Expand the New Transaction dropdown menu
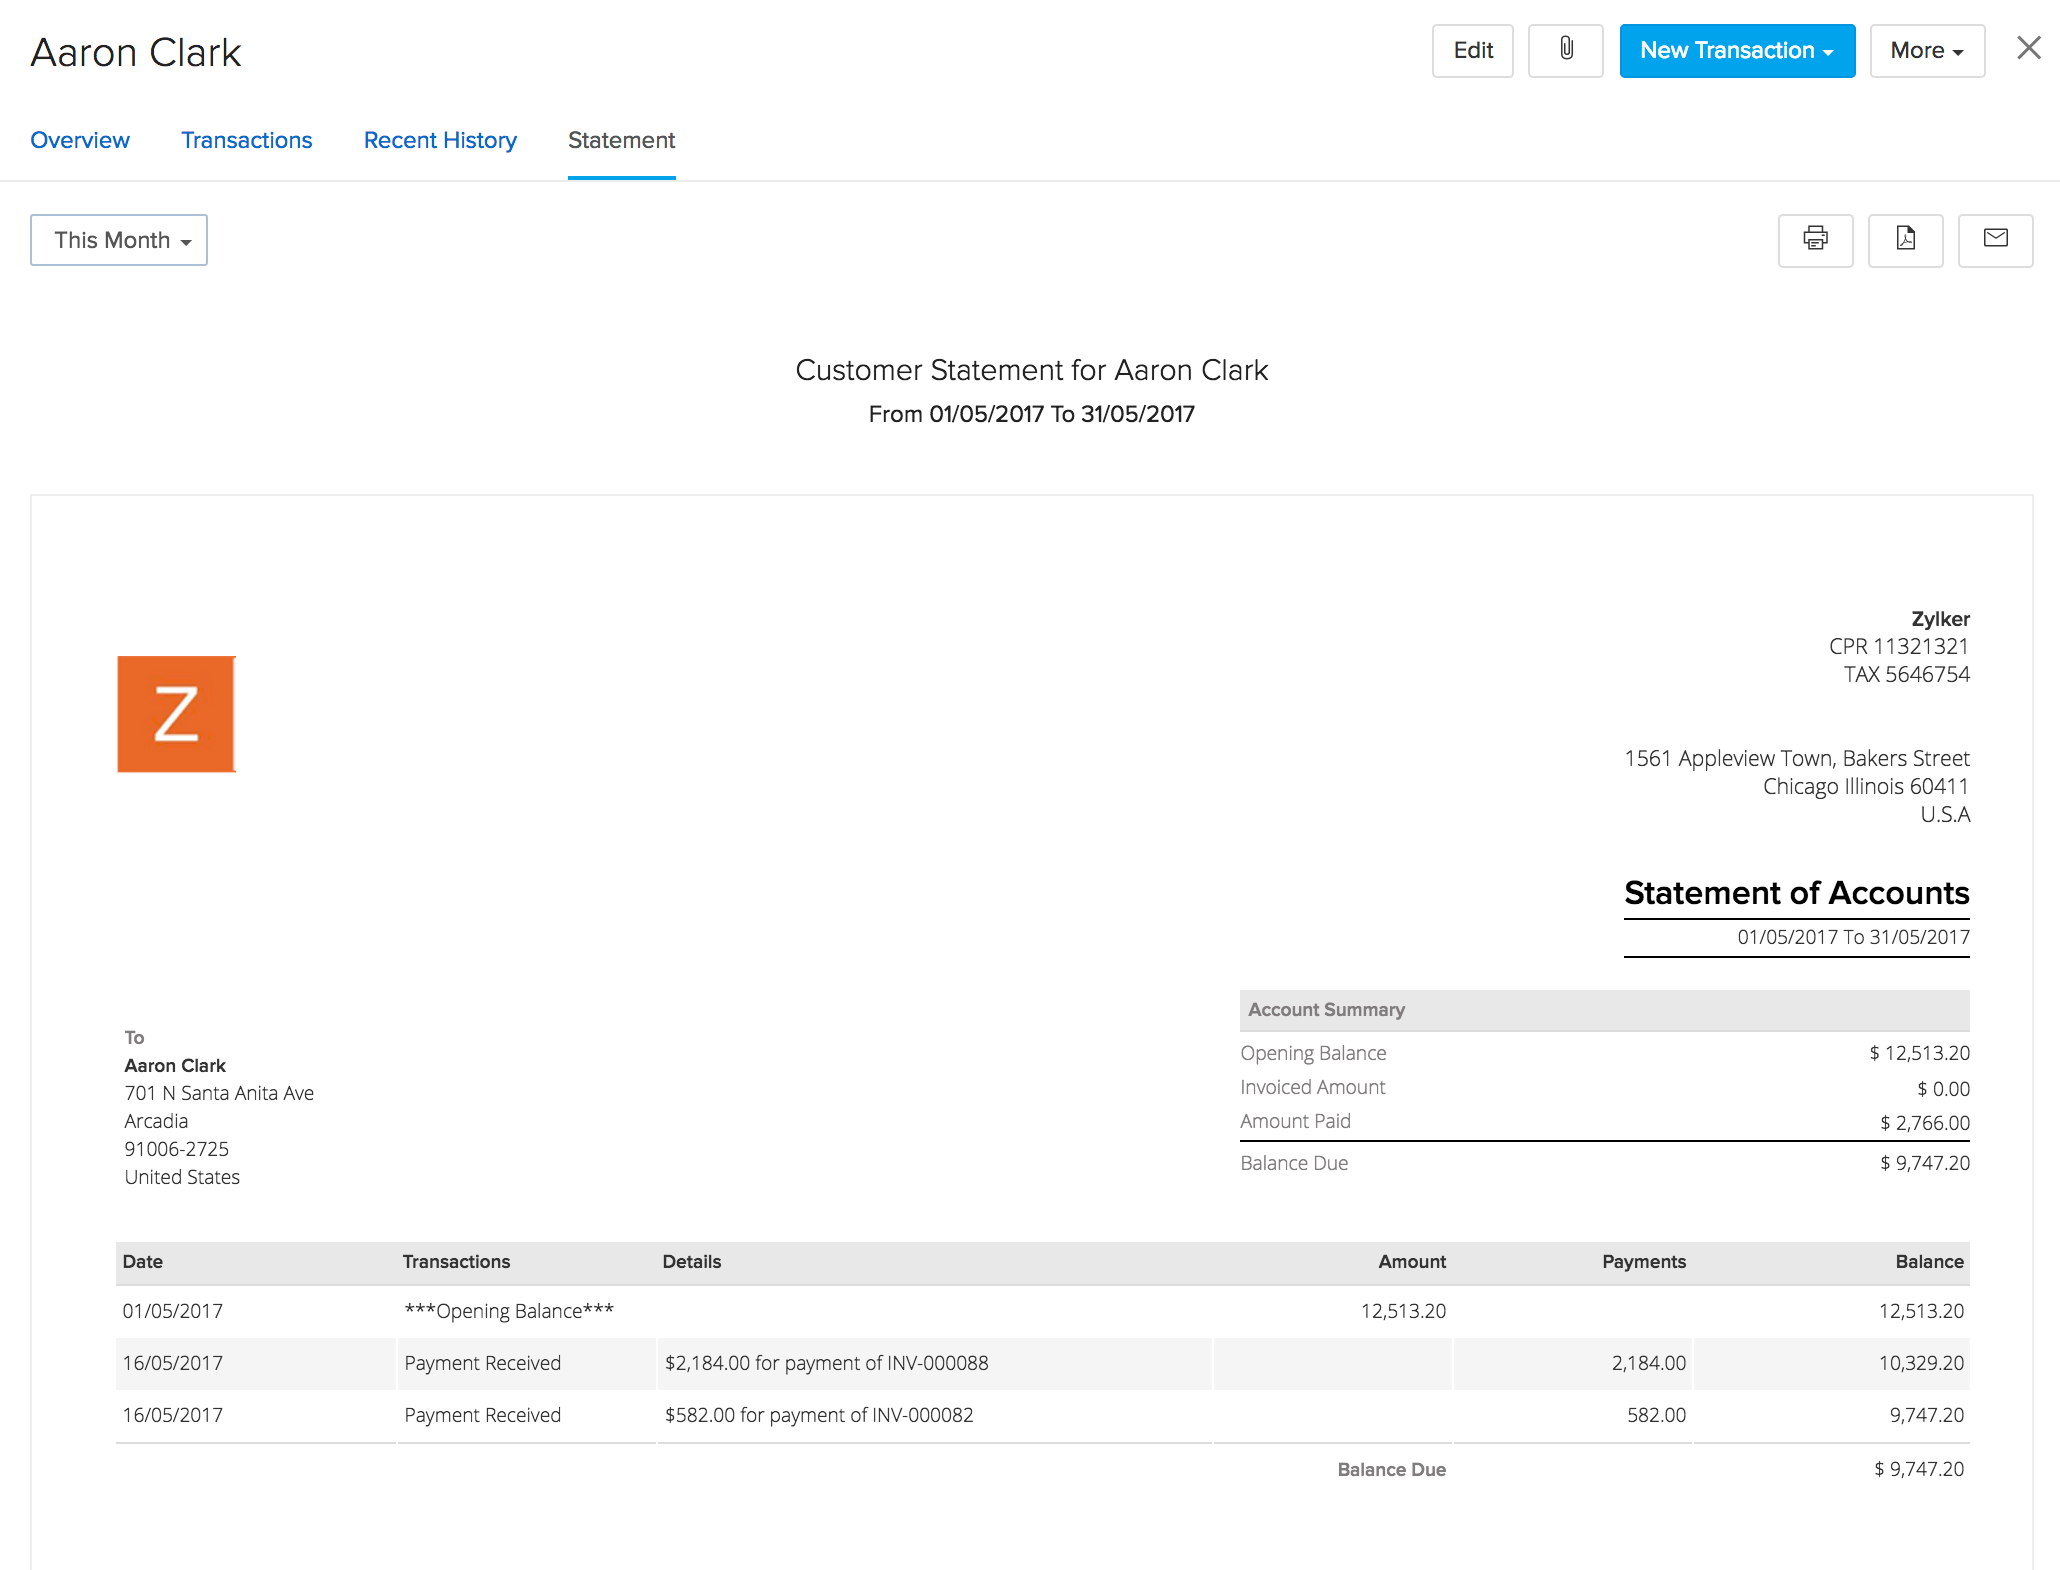2060x1570 pixels. point(1733,51)
